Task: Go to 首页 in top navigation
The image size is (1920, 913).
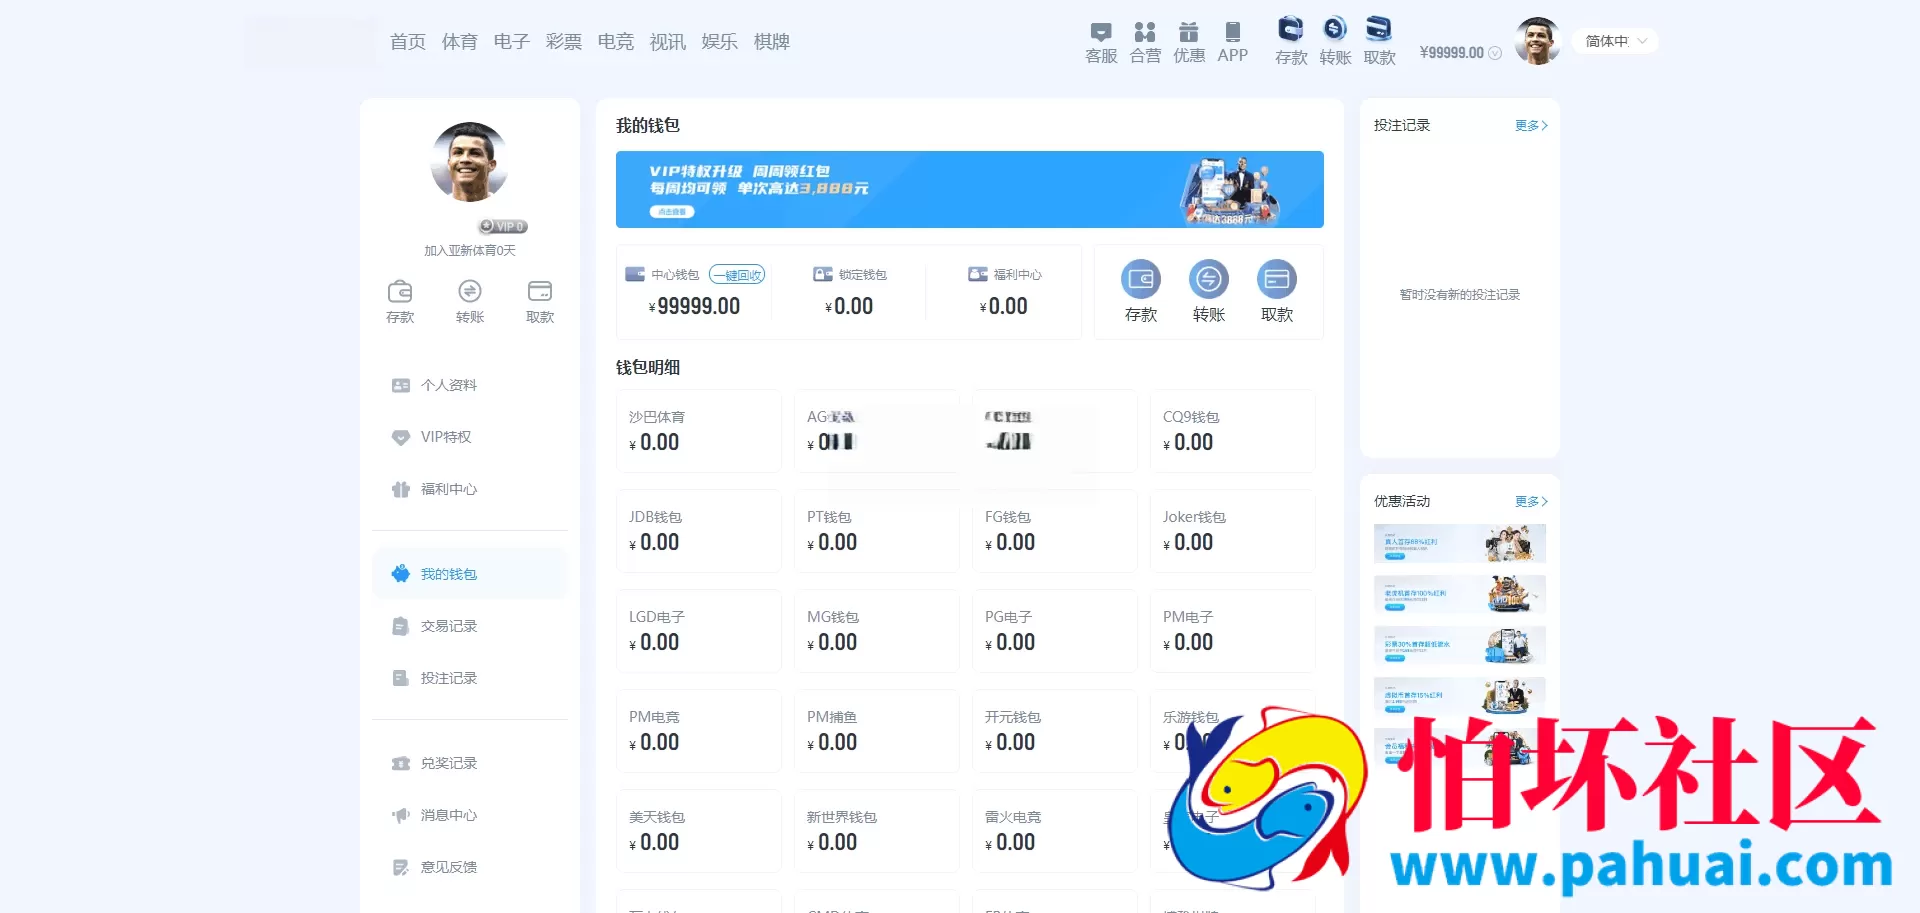Action: coord(408,42)
